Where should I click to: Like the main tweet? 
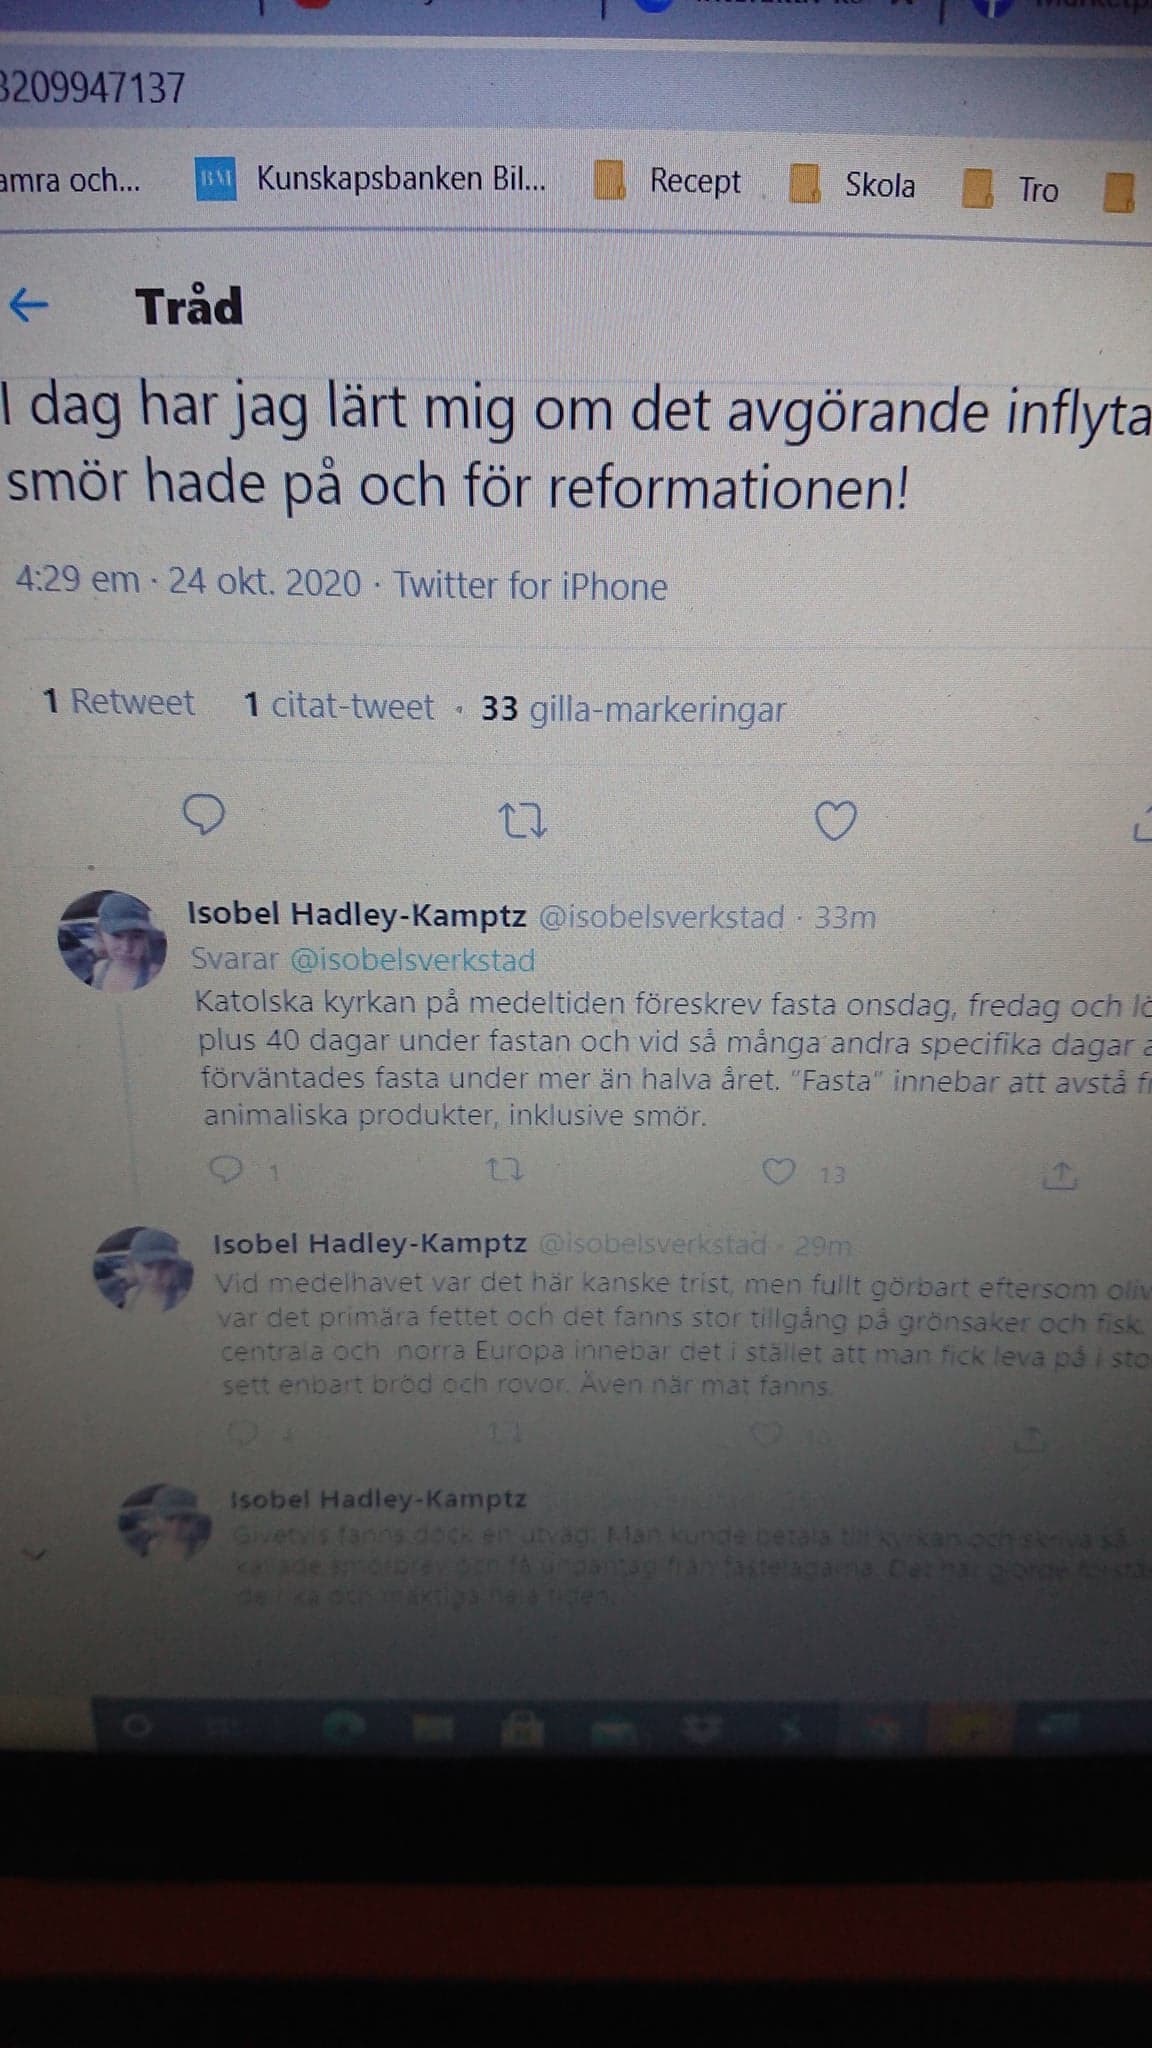836,821
